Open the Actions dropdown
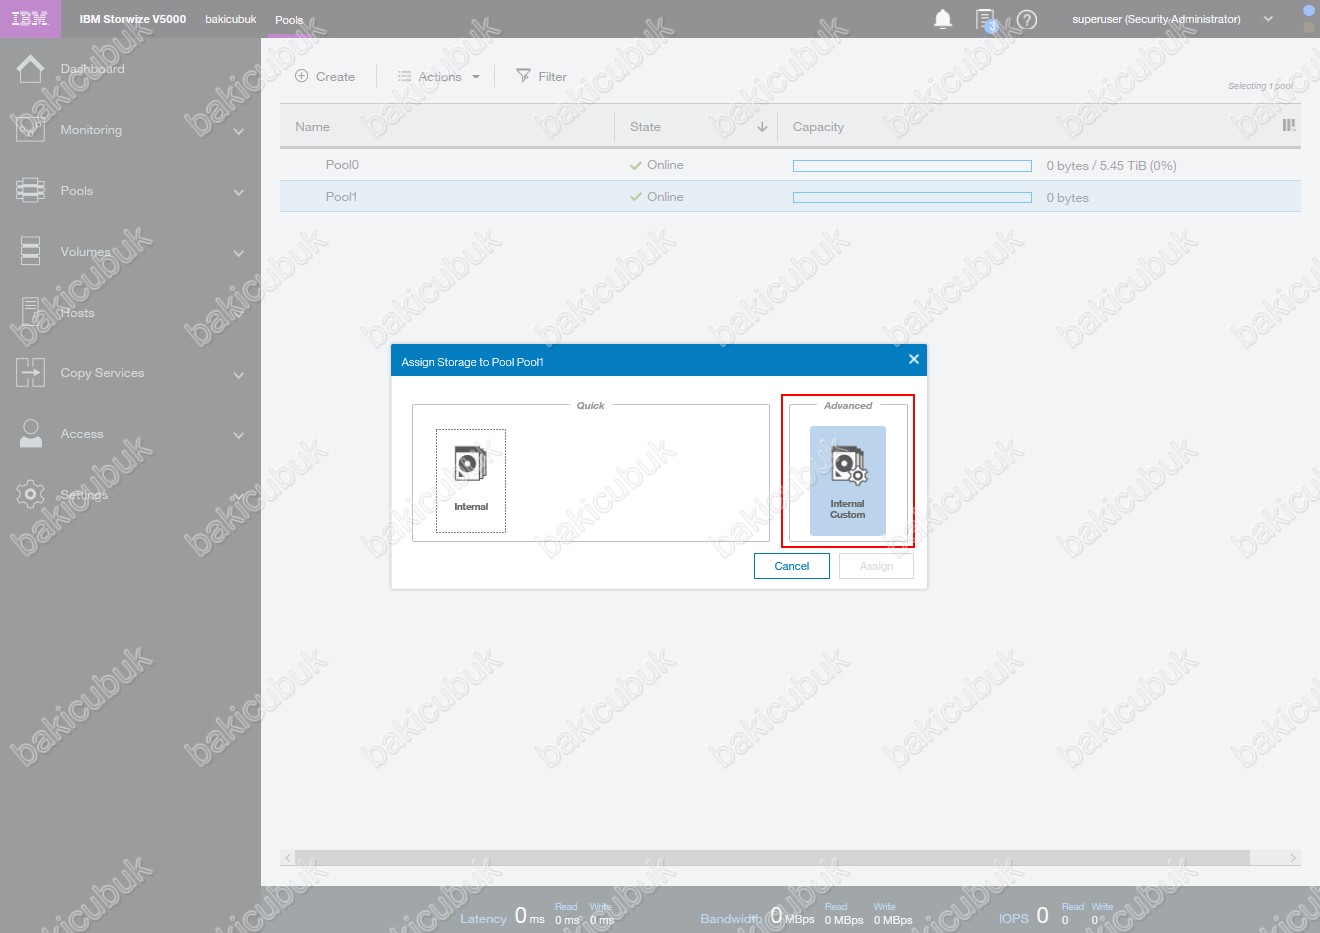1320x933 pixels. coord(439,77)
